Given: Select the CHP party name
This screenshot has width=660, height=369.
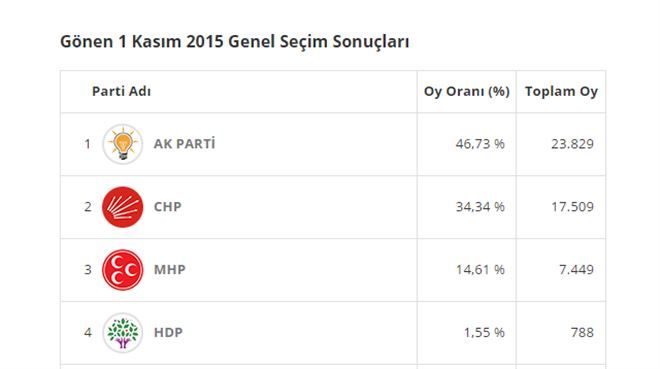Looking at the screenshot, I should [x=168, y=207].
